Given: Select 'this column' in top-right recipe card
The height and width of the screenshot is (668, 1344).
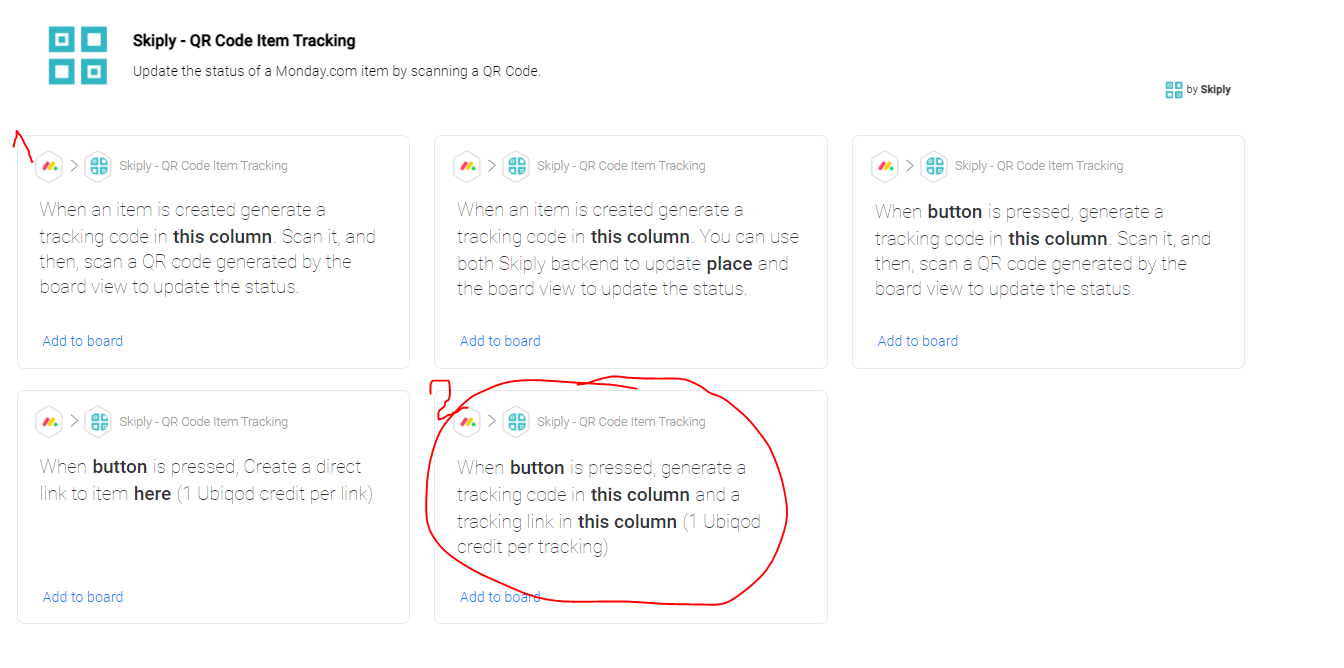Looking at the screenshot, I should (1057, 239).
